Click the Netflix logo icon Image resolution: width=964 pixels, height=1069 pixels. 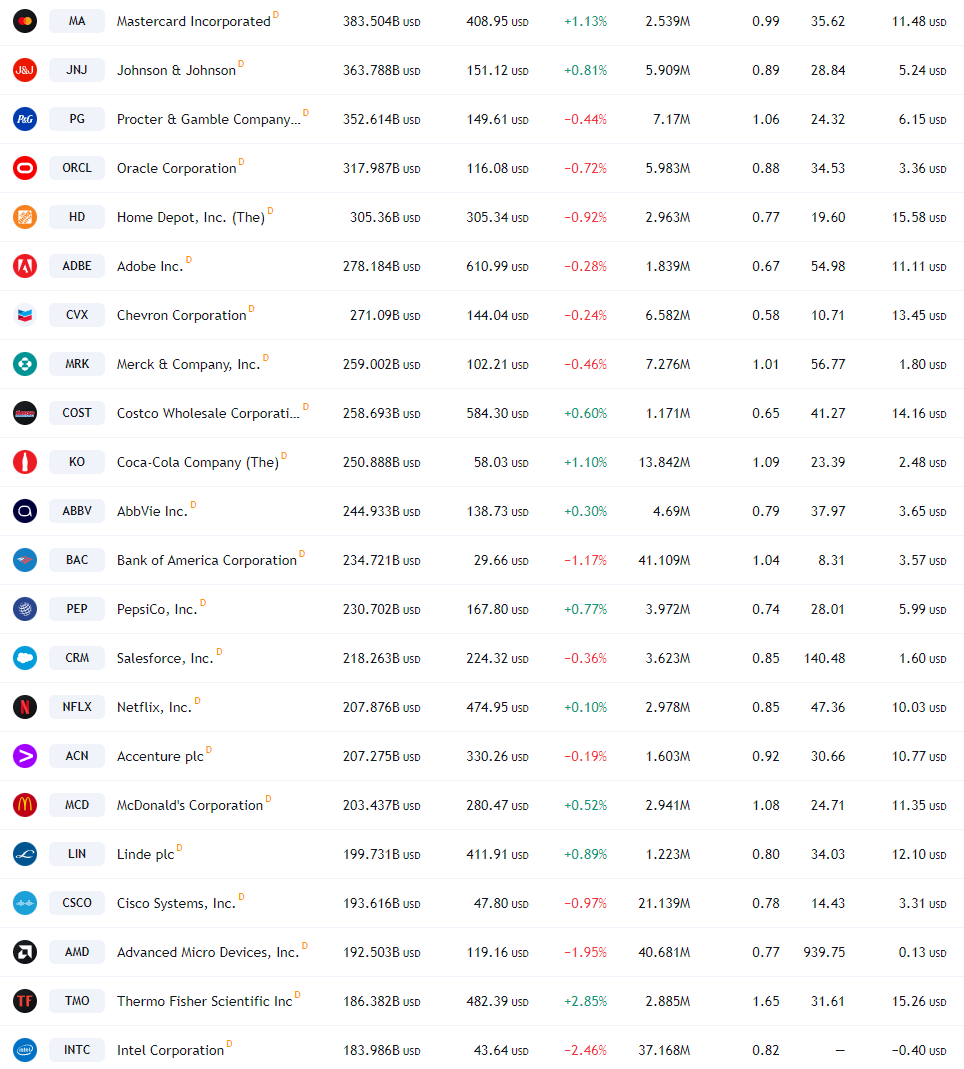tap(25, 707)
